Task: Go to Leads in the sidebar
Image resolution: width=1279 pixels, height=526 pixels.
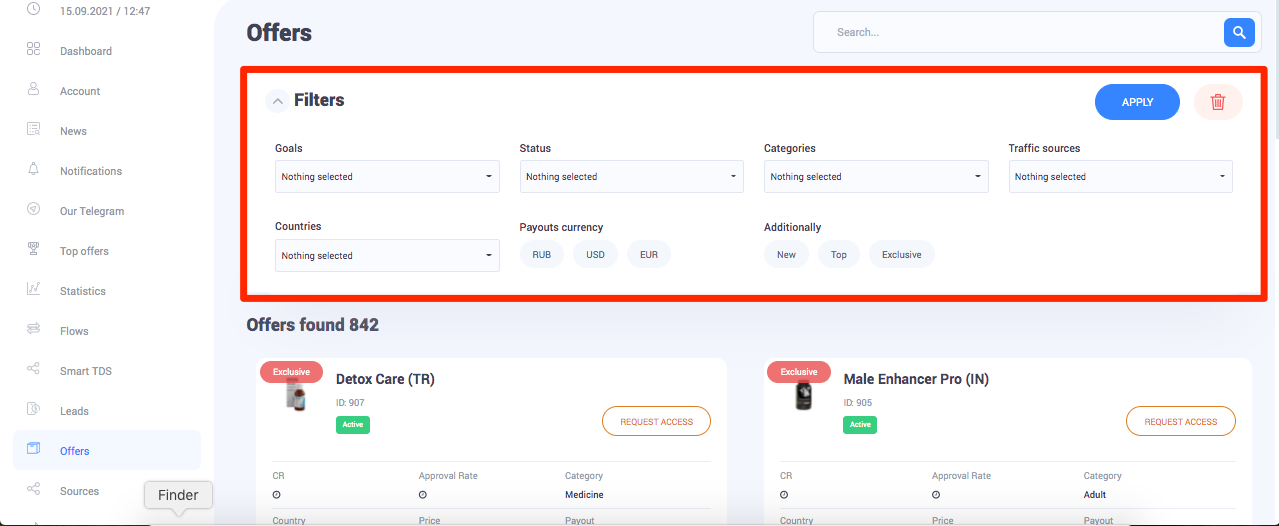Action: pyautogui.click(x=74, y=411)
